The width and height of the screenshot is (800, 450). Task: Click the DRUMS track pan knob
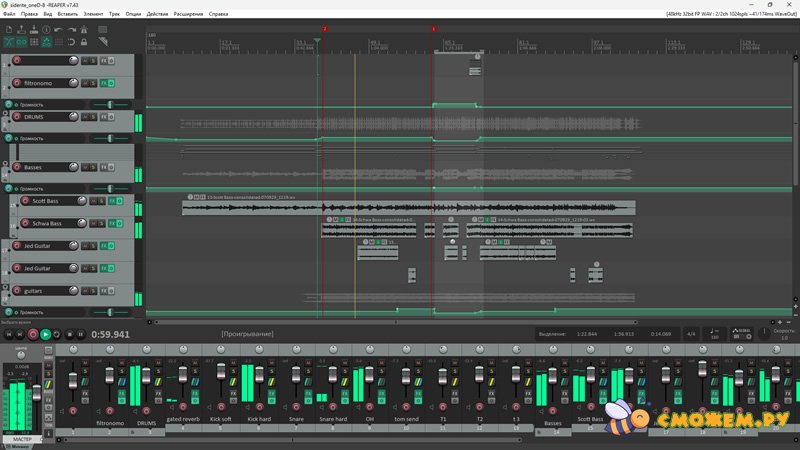click(x=73, y=117)
